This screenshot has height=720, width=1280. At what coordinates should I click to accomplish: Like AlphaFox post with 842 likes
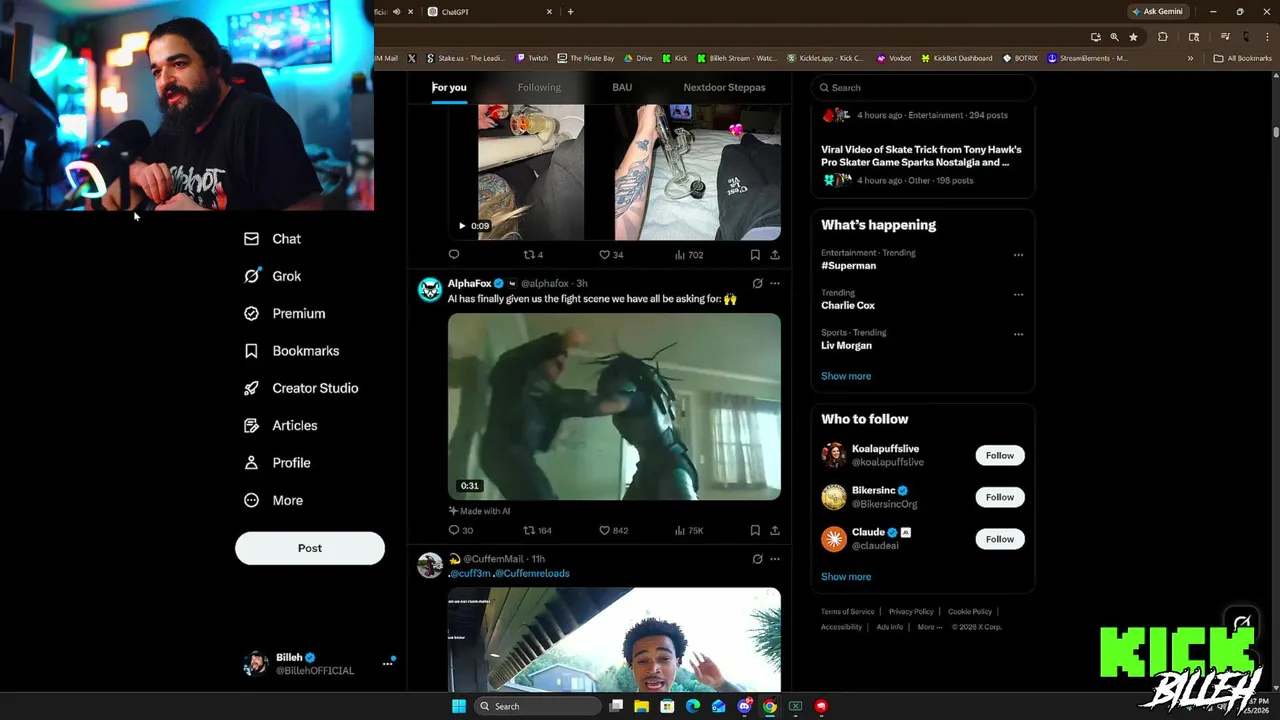(613, 530)
